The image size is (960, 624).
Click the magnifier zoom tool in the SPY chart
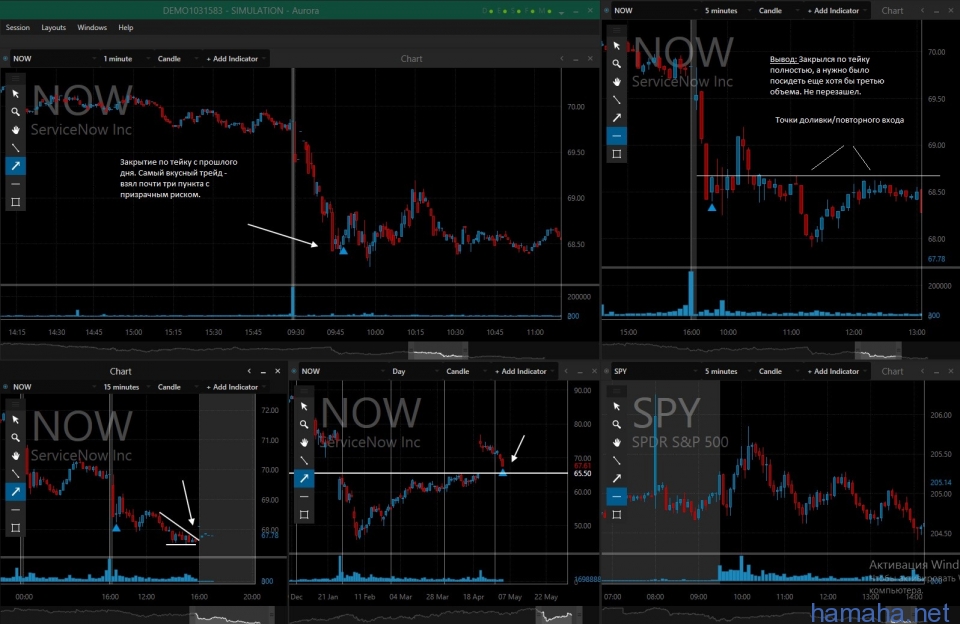(x=617, y=424)
